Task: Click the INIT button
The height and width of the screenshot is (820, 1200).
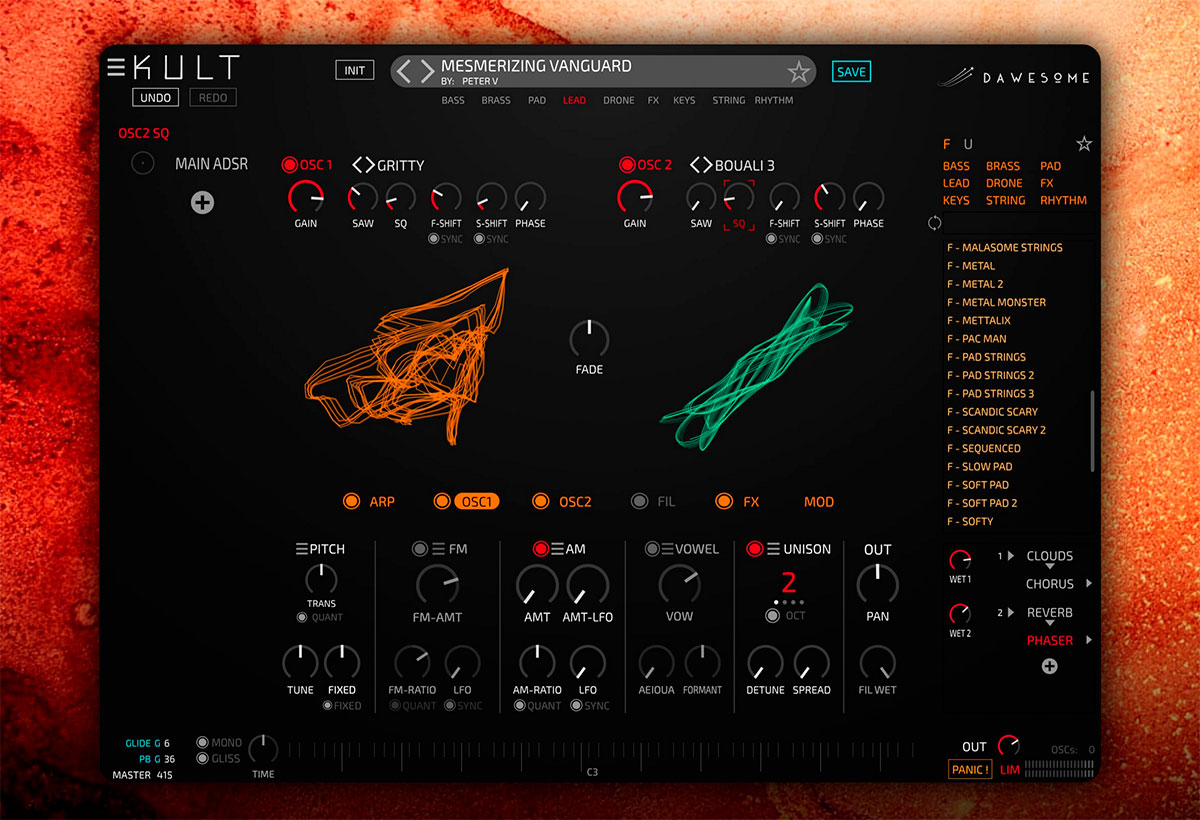Action: tap(355, 71)
